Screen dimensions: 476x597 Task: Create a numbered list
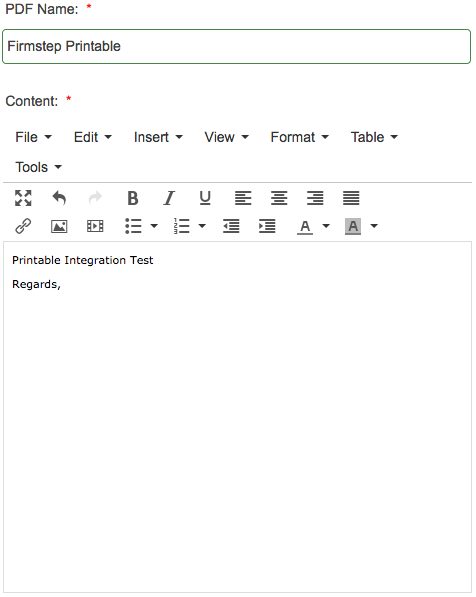(182, 226)
